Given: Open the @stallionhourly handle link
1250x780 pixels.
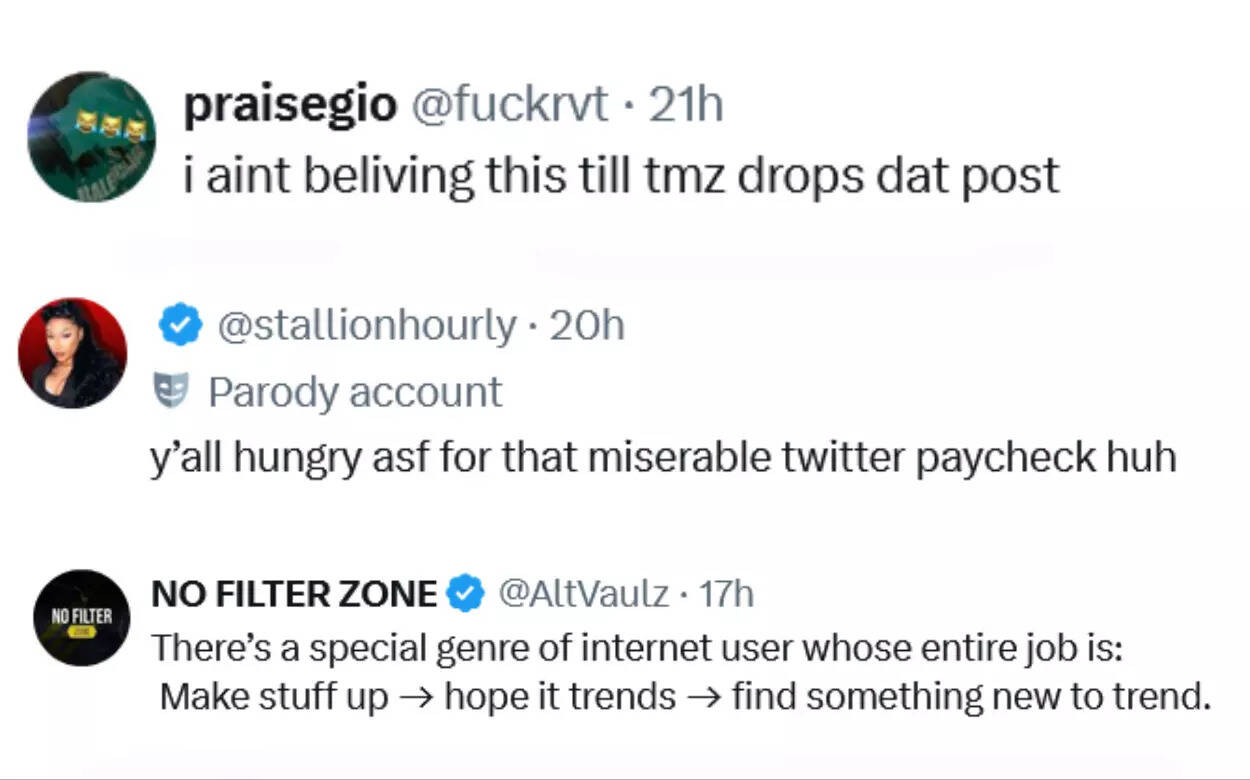Looking at the screenshot, I should coord(366,326).
